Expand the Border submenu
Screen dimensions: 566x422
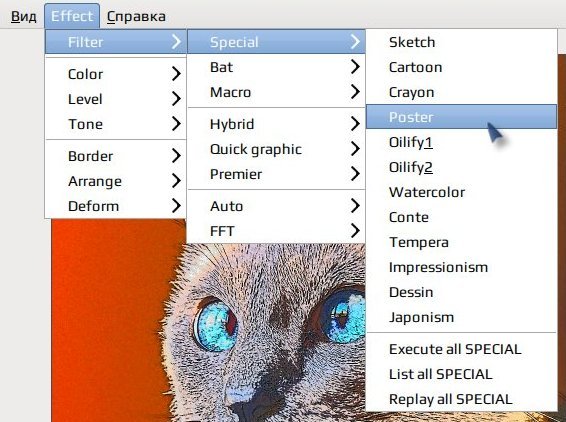116,156
